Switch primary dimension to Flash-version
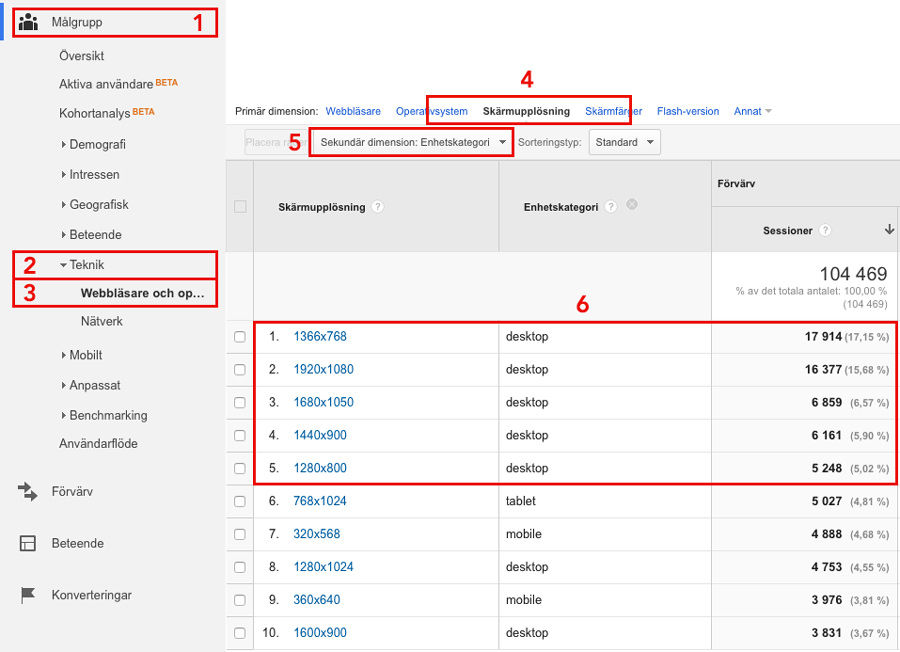900x652 pixels. (688, 111)
